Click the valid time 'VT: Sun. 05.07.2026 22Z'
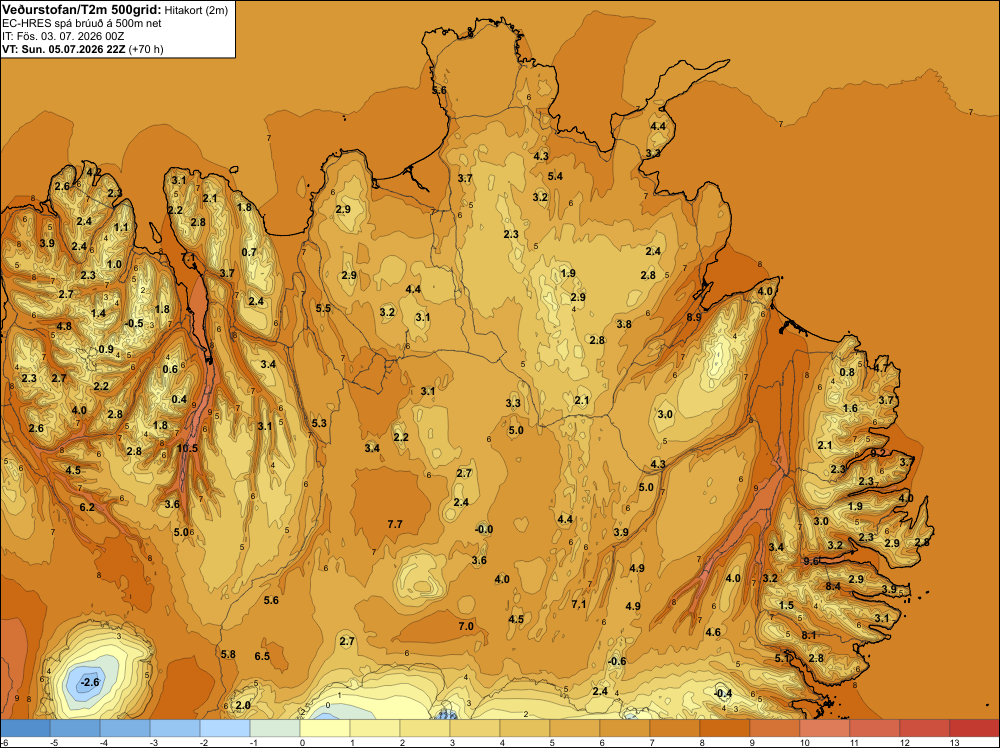This screenshot has width=1000, height=748. 64,49
